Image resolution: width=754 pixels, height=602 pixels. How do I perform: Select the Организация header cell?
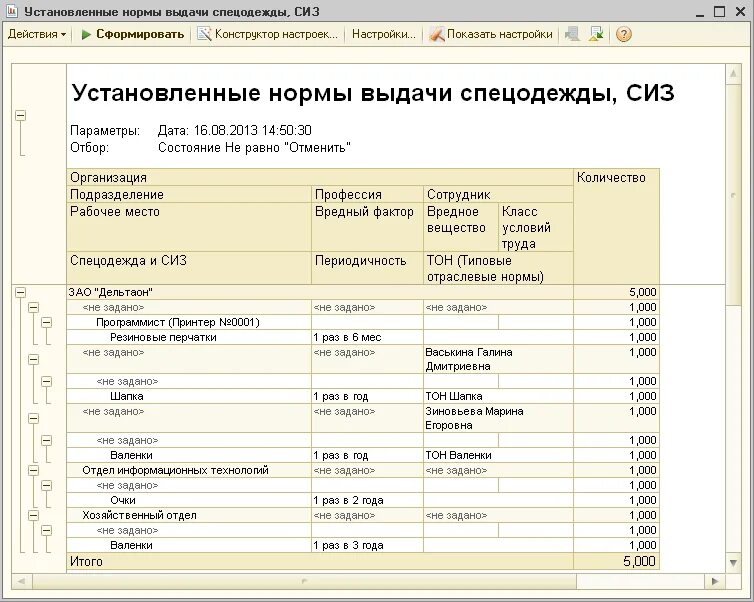coord(320,177)
